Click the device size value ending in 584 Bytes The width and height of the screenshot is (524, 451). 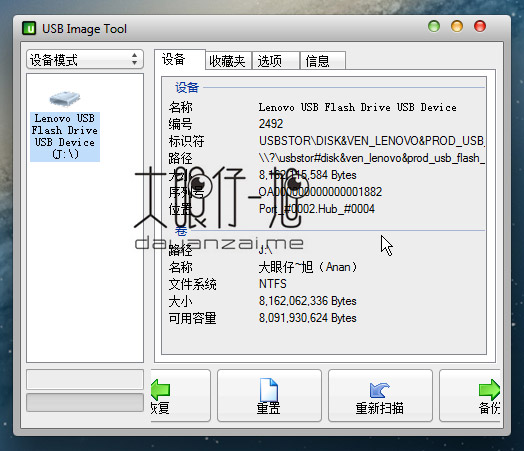click(x=307, y=175)
